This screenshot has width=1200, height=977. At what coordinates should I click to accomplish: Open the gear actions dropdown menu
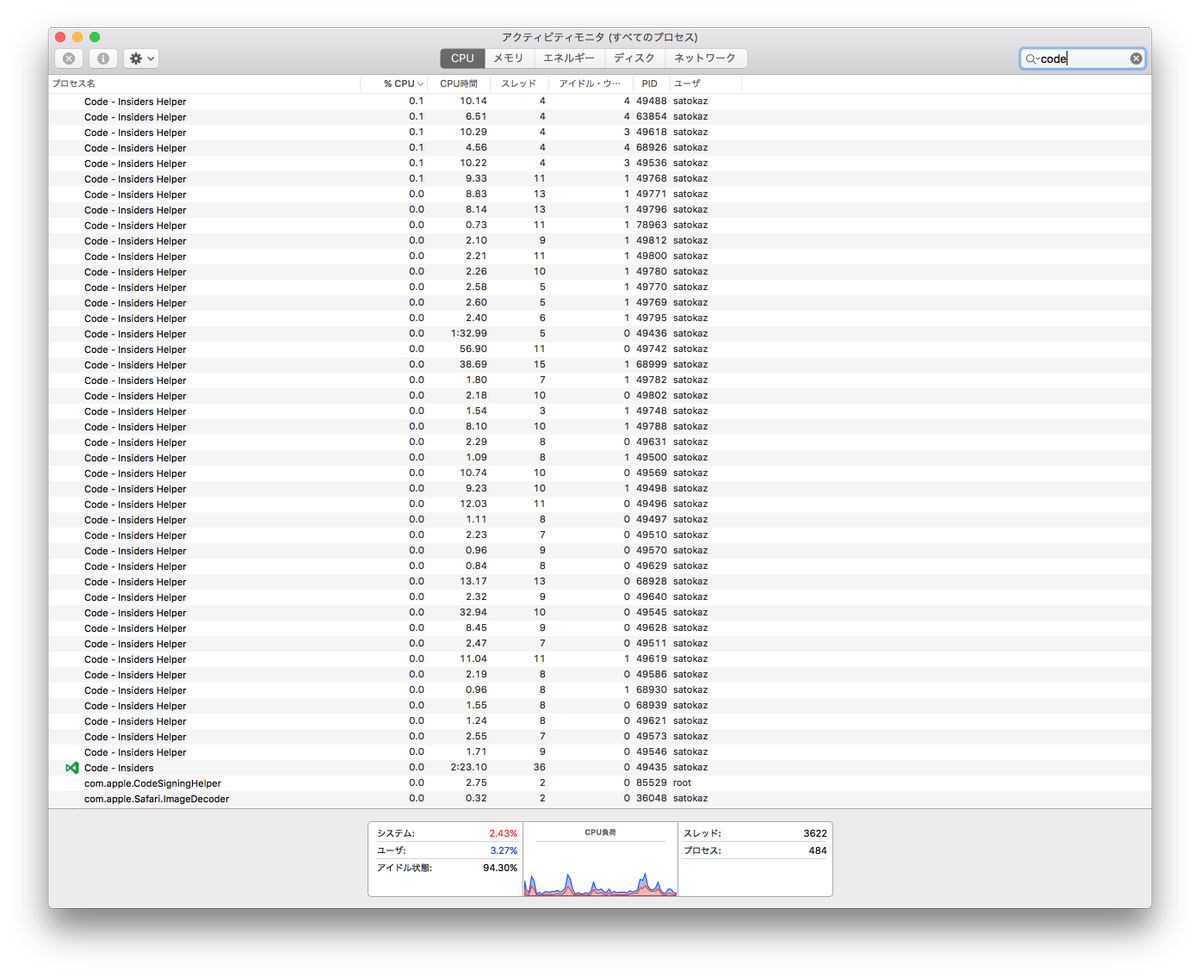click(141, 59)
